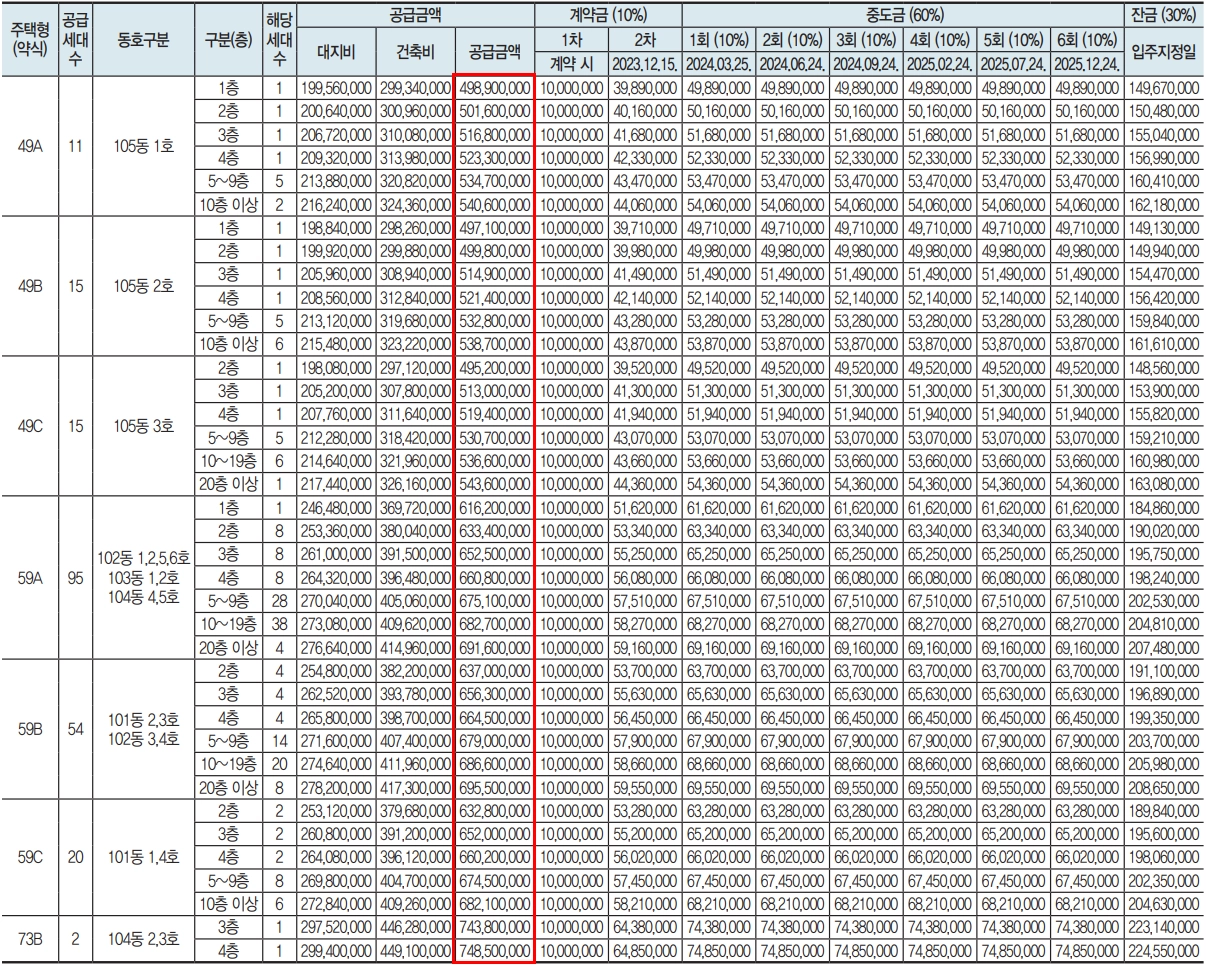Click the 계약금 (10%) header
Viewport: 1206px width, 966px height.
point(607,15)
